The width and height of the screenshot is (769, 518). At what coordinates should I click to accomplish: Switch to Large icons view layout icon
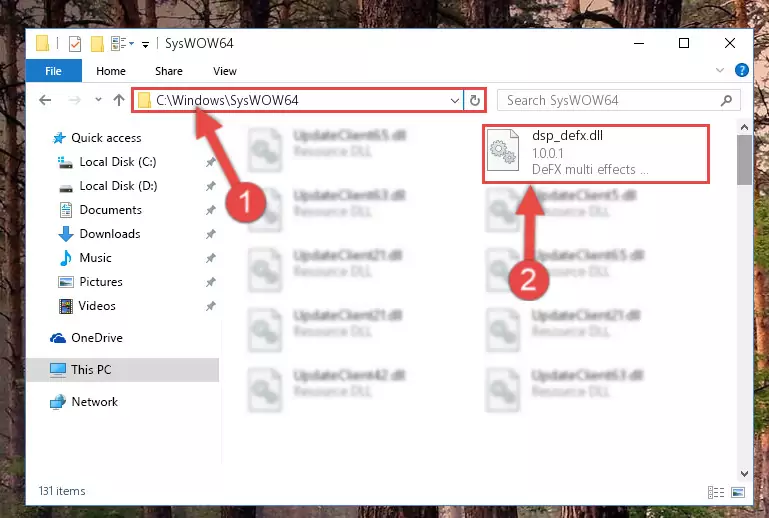click(738, 492)
